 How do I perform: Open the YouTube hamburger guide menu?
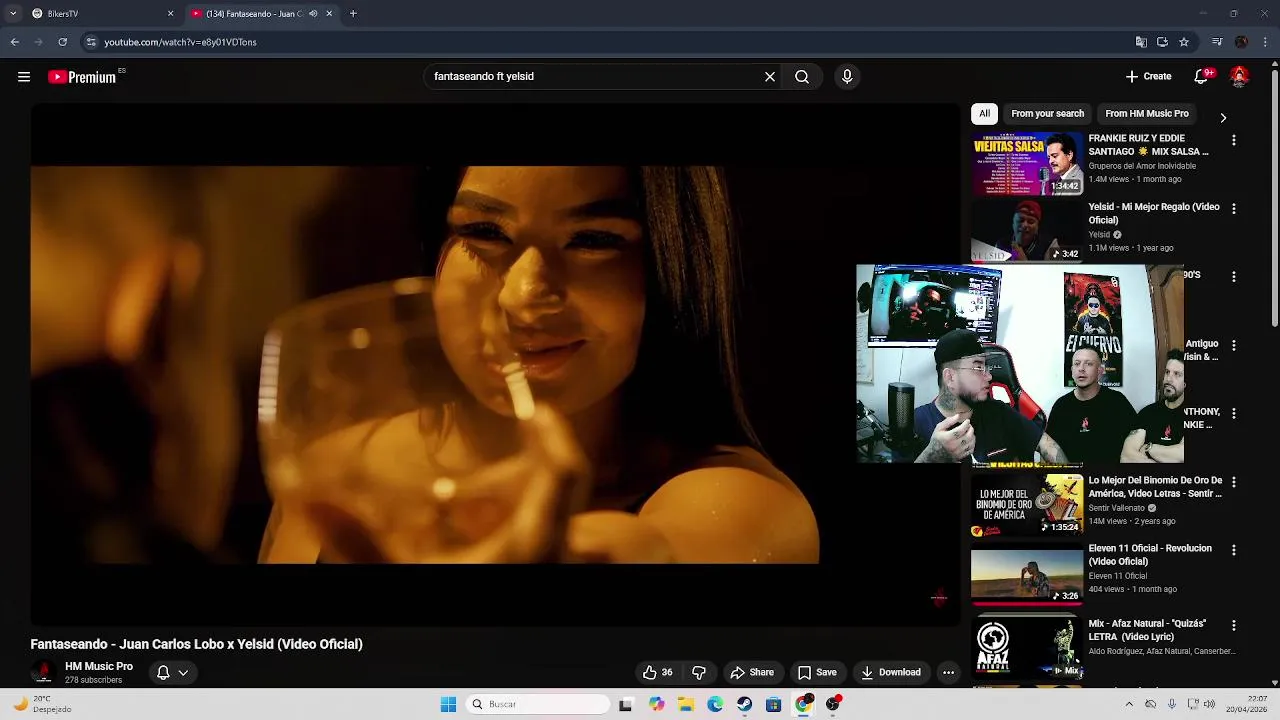(24, 76)
